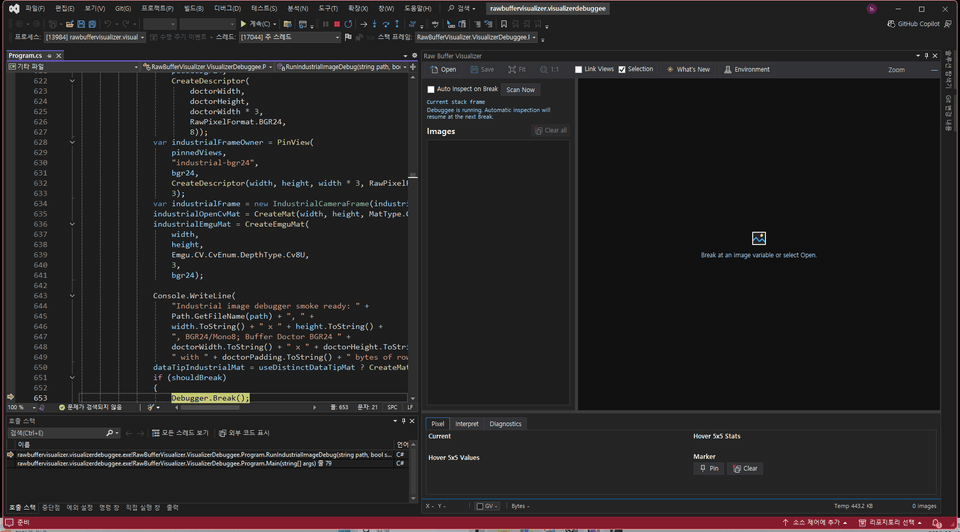
Task: Open the 100 % editor zoom dropdown
Action: (21, 407)
